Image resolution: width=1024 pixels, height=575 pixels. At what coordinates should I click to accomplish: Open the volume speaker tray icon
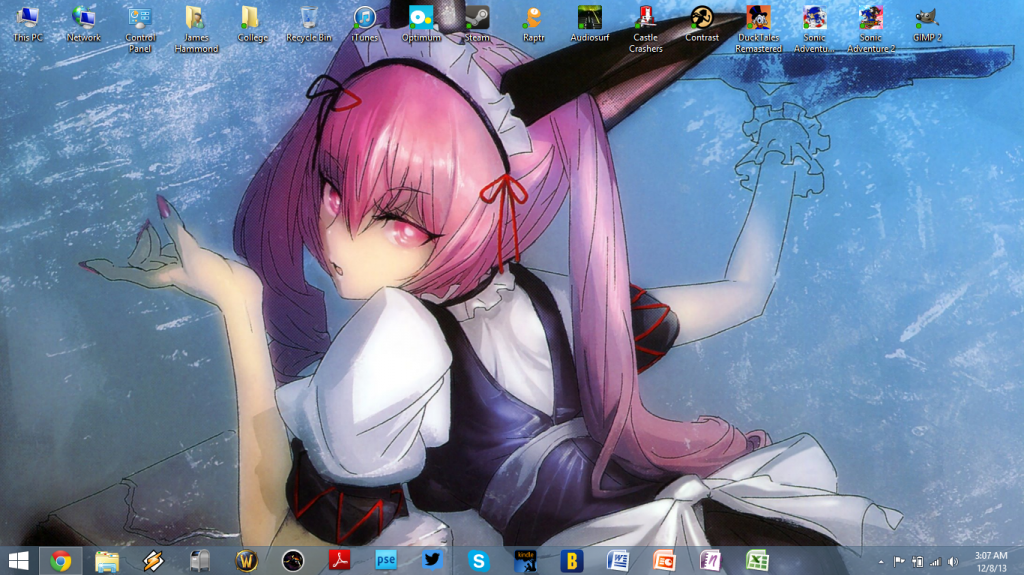point(953,561)
